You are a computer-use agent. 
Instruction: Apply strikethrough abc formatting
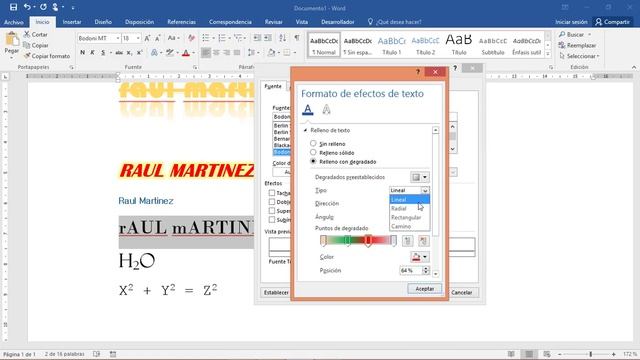(119, 53)
